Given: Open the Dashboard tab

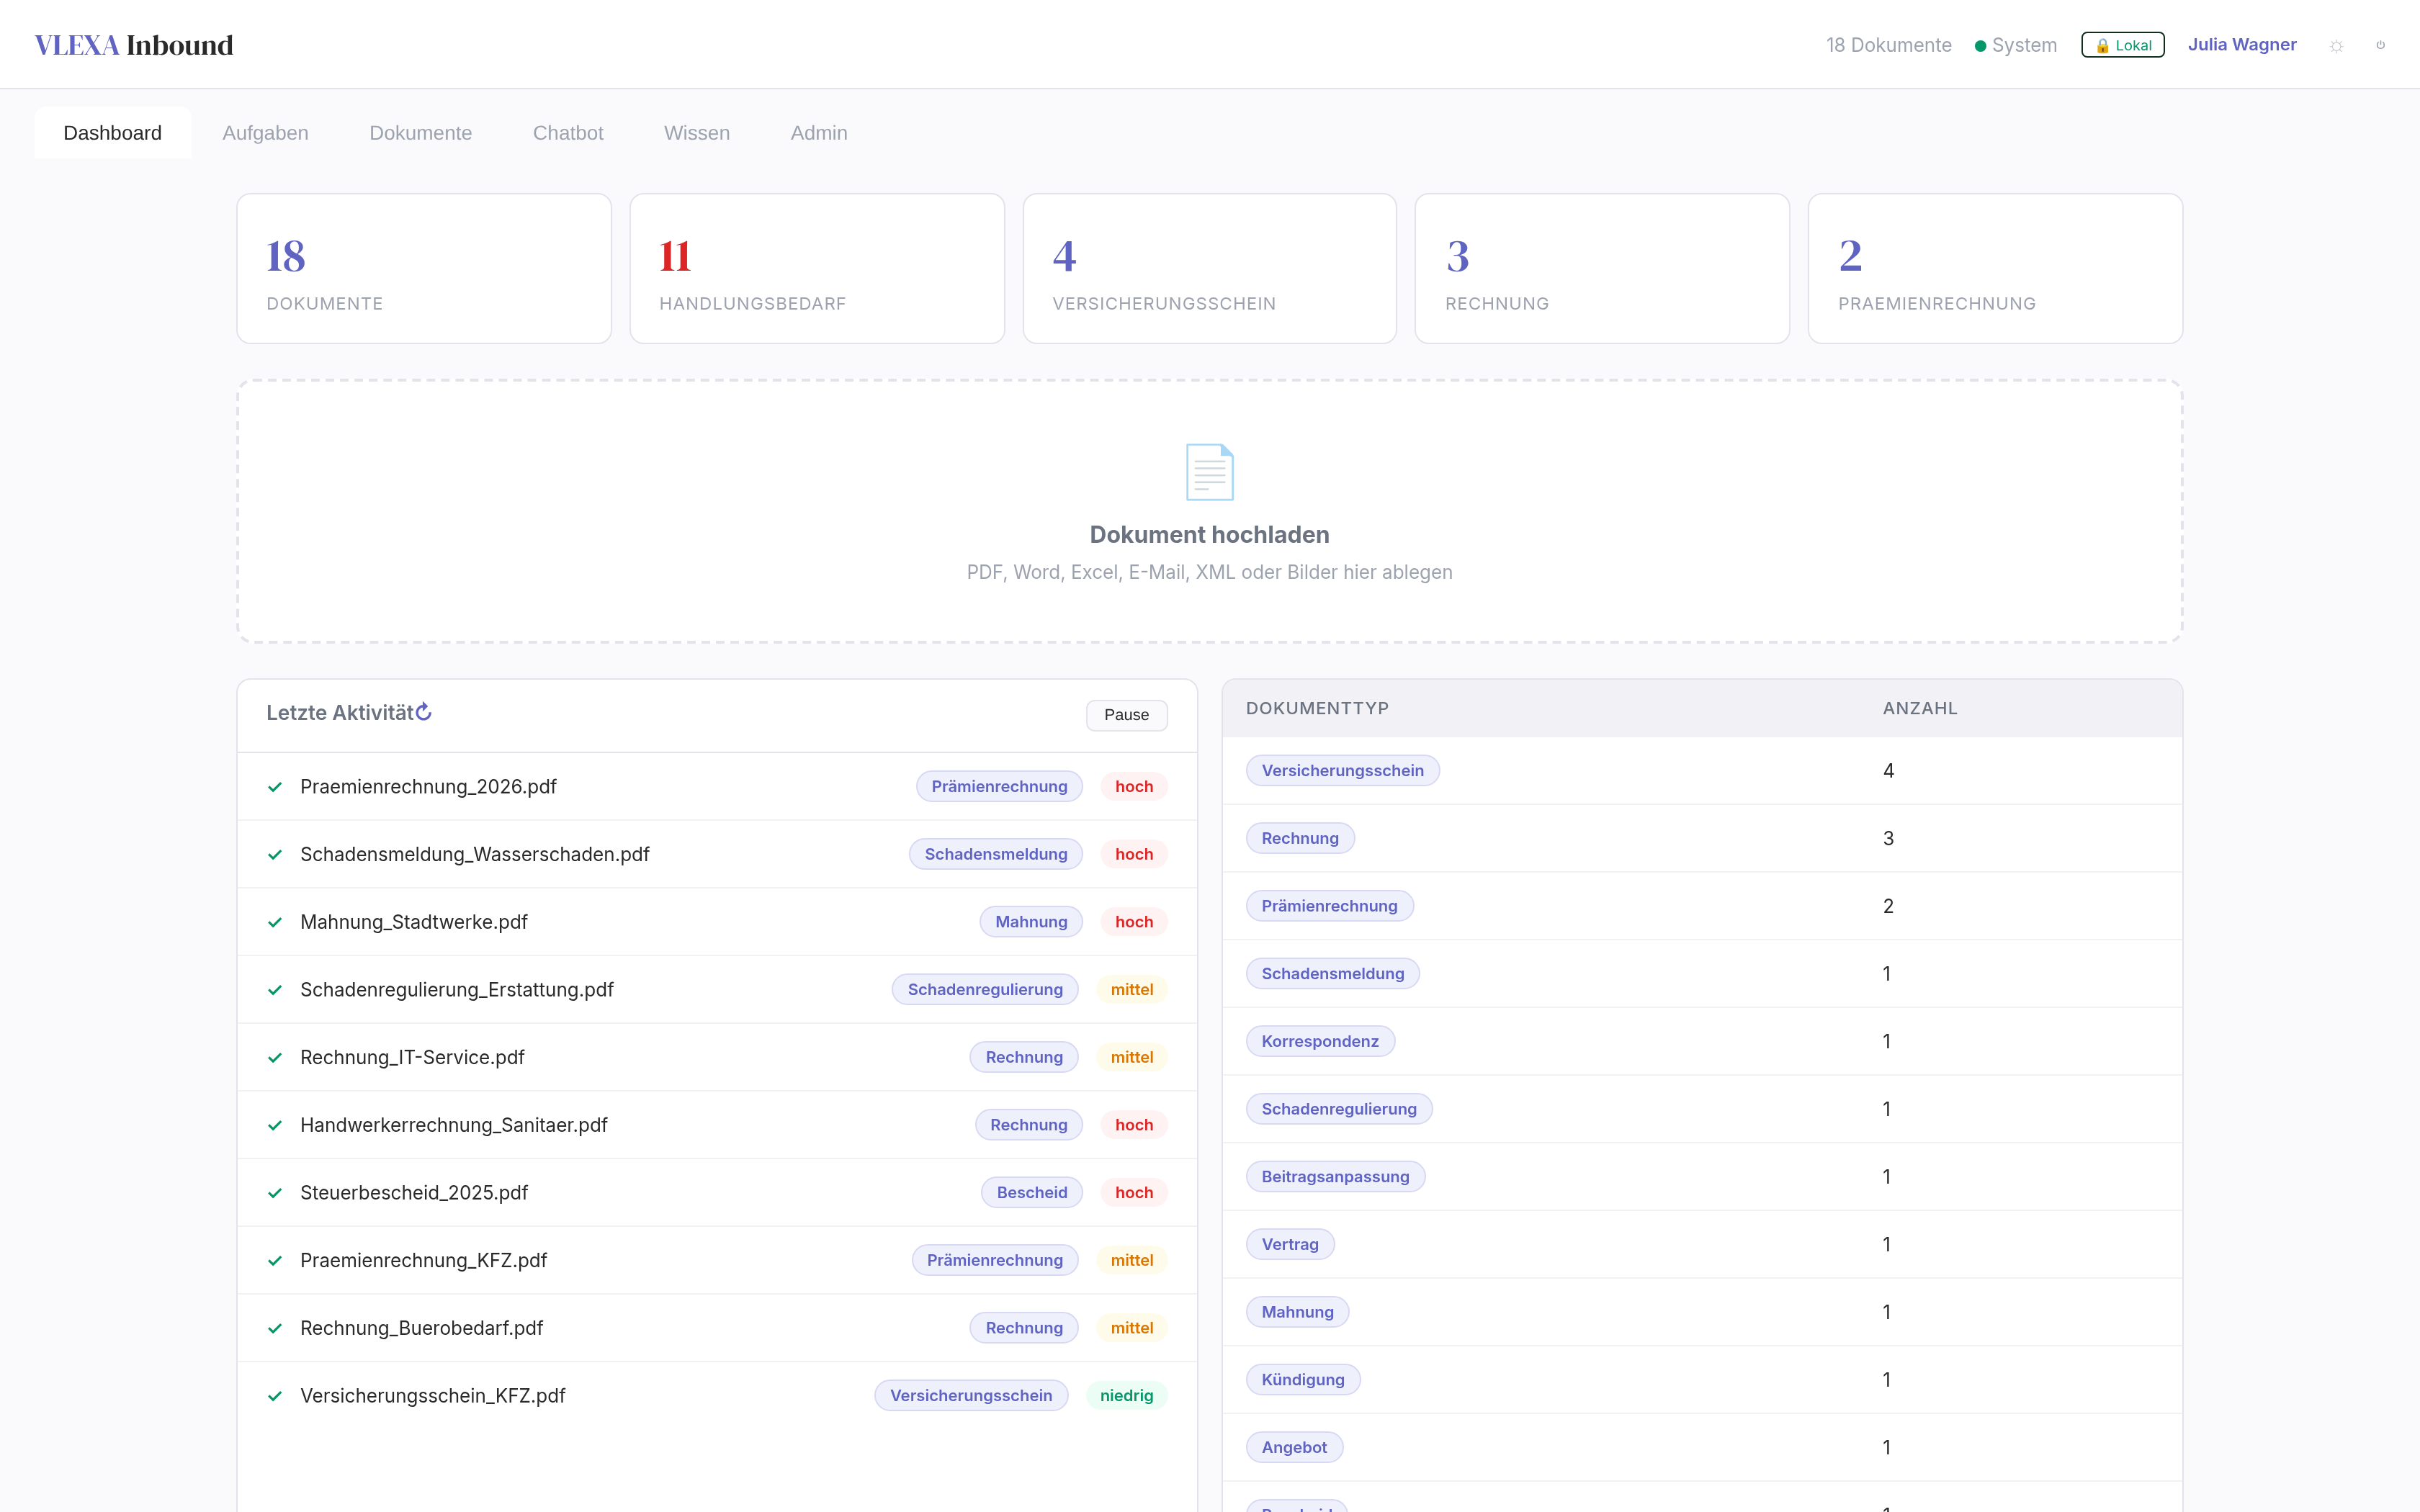Looking at the screenshot, I should point(112,133).
